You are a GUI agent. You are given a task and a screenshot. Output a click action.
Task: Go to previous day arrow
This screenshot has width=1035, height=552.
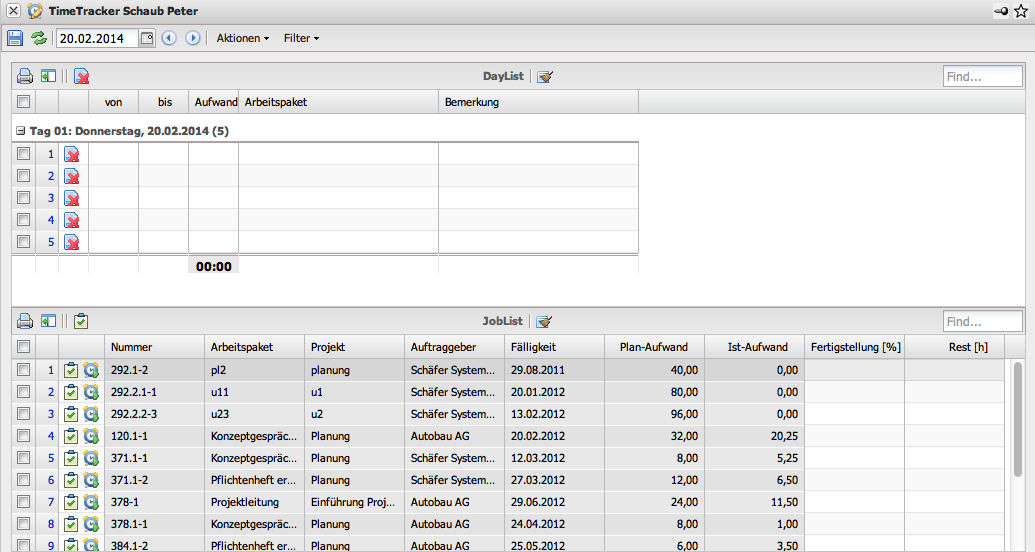coord(169,38)
